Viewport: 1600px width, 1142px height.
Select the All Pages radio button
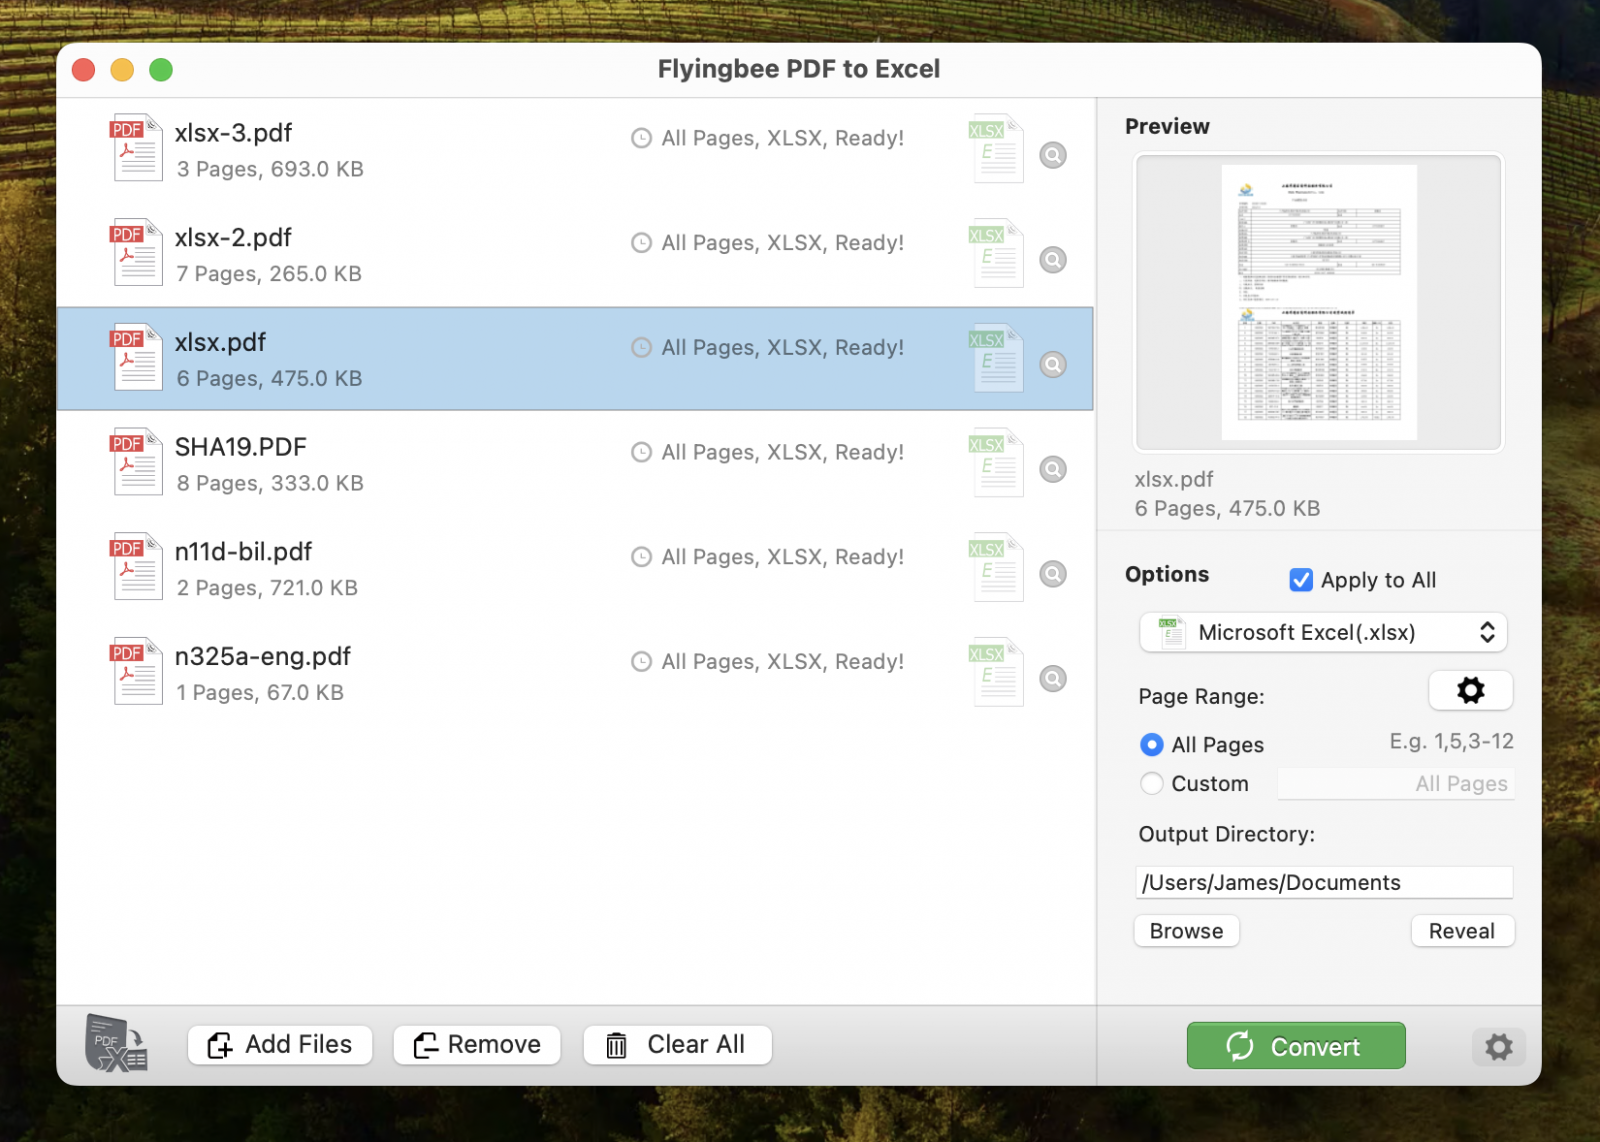pyautogui.click(x=1152, y=745)
